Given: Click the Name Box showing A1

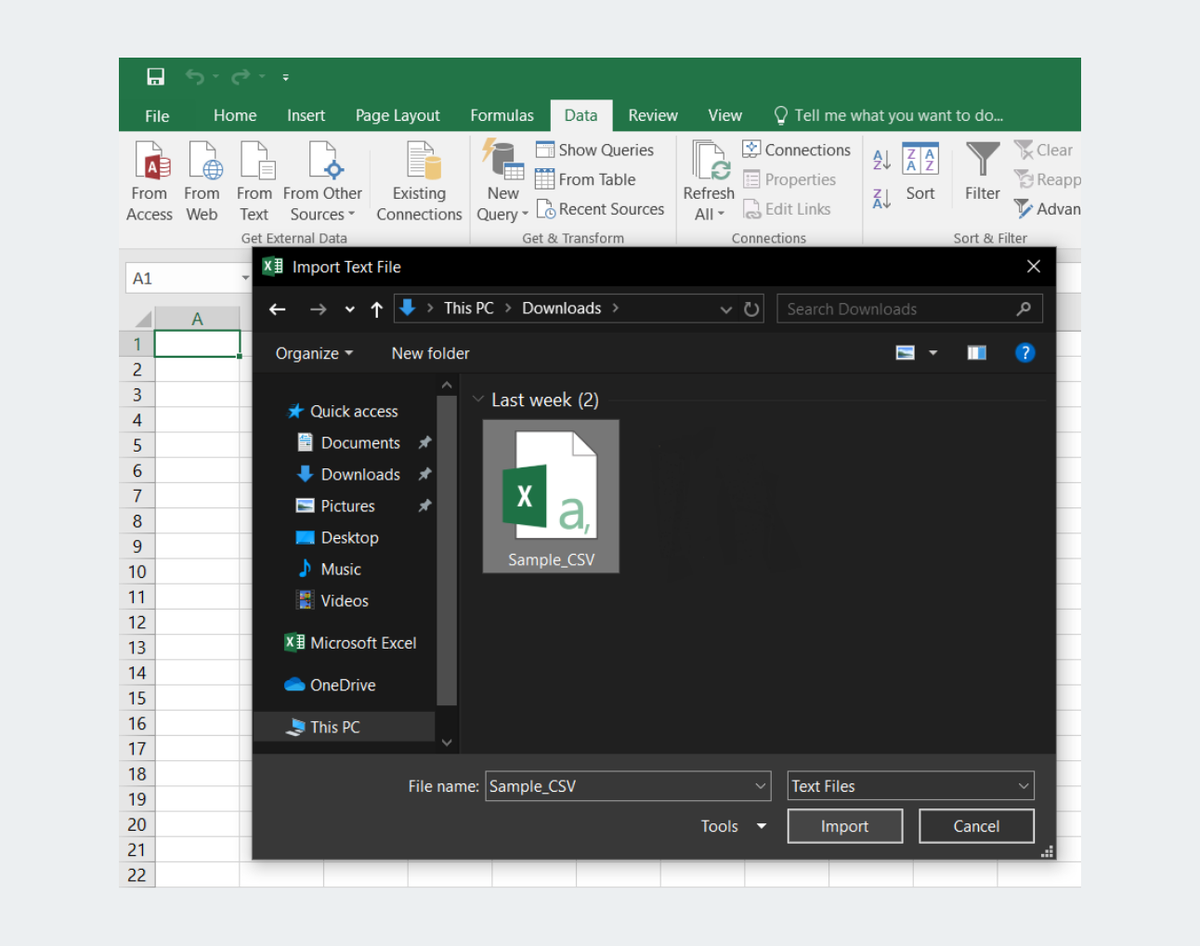Looking at the screenshot, I should (x=186, y=278).
